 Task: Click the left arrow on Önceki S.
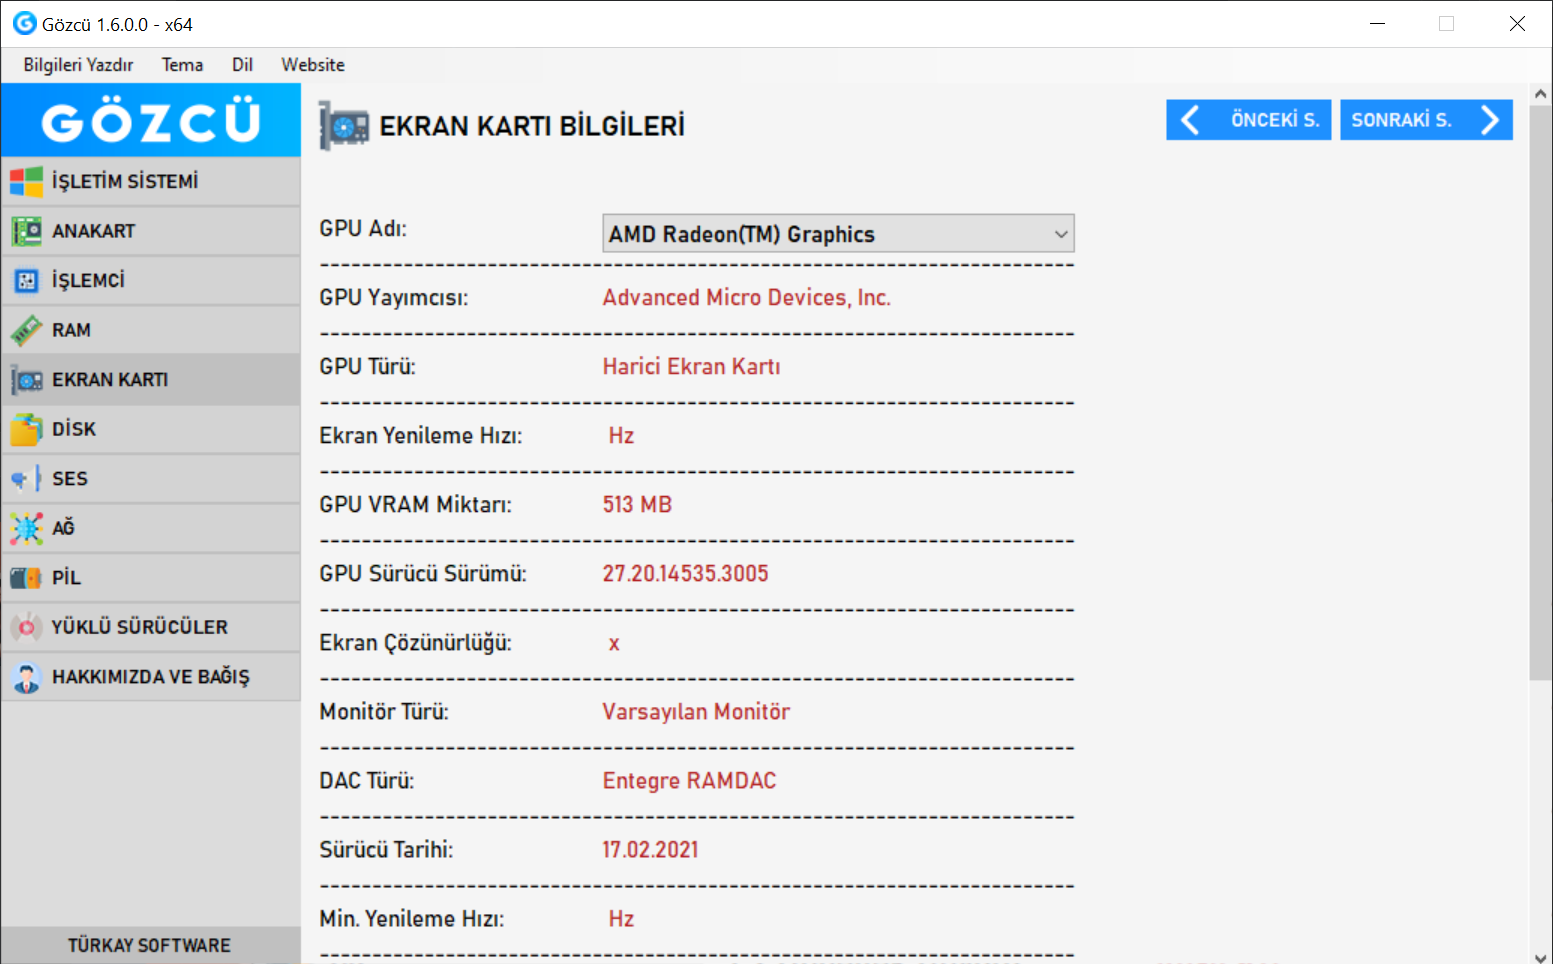[x=1189, y=120]
